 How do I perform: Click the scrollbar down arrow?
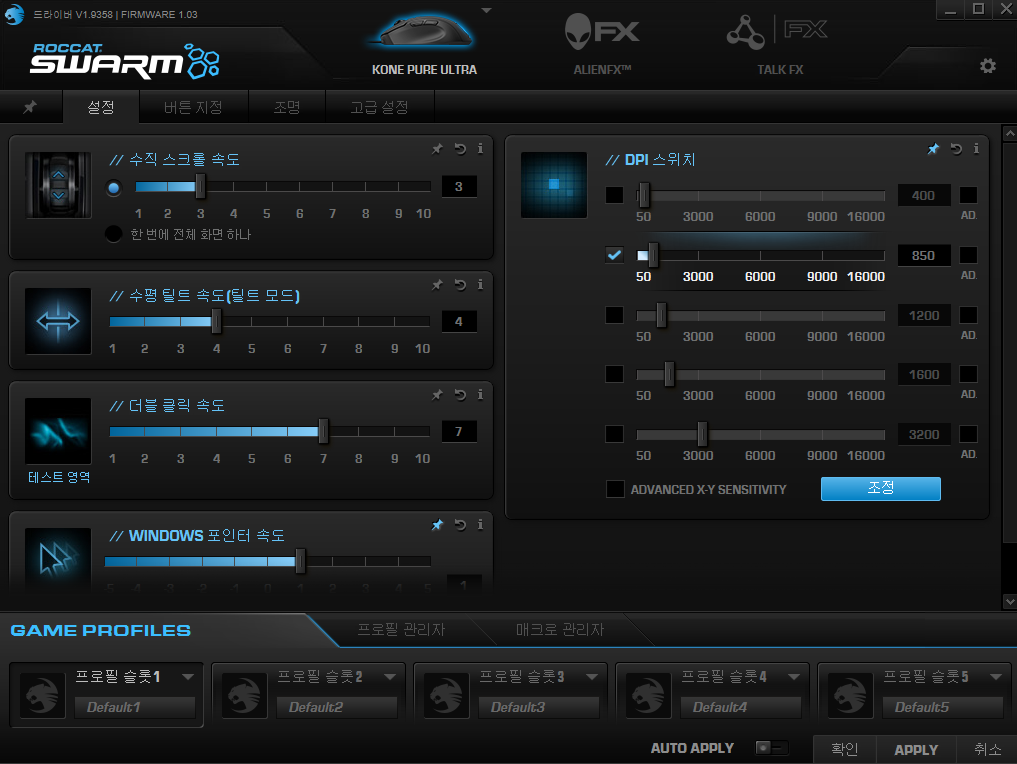coord(1009,601)
